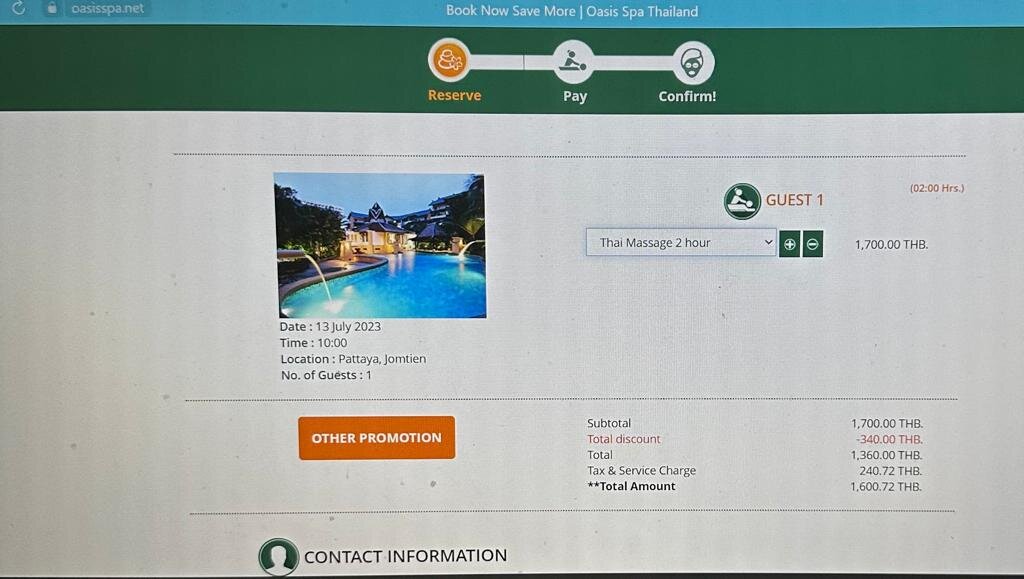Image resolution: width=1024 pixels, height=579 pixels.
Task: Click the CONTACT INFORMATION heading
Action: coord(405,556)
